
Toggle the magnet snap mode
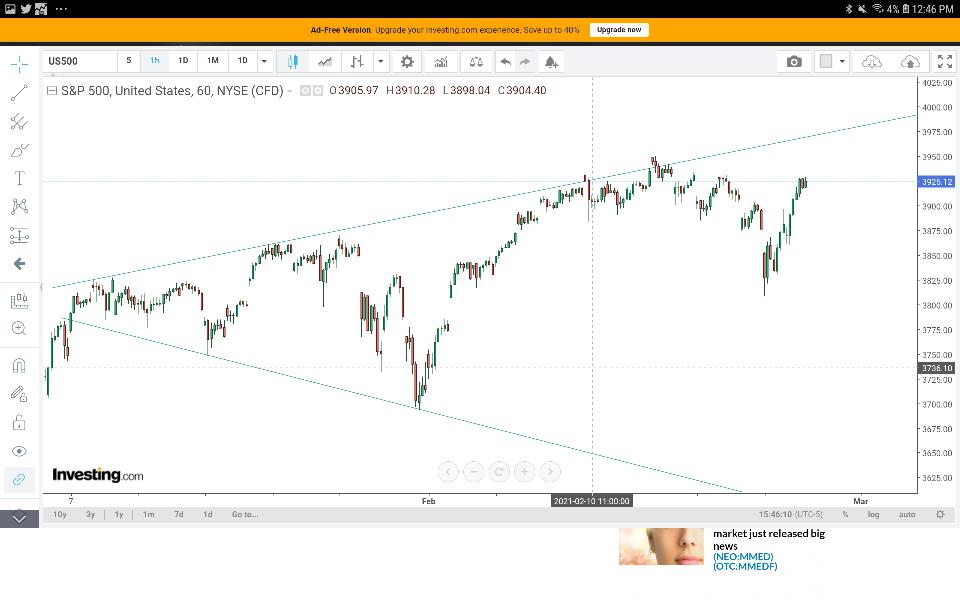pyautogui.click(x=19, y=366)
